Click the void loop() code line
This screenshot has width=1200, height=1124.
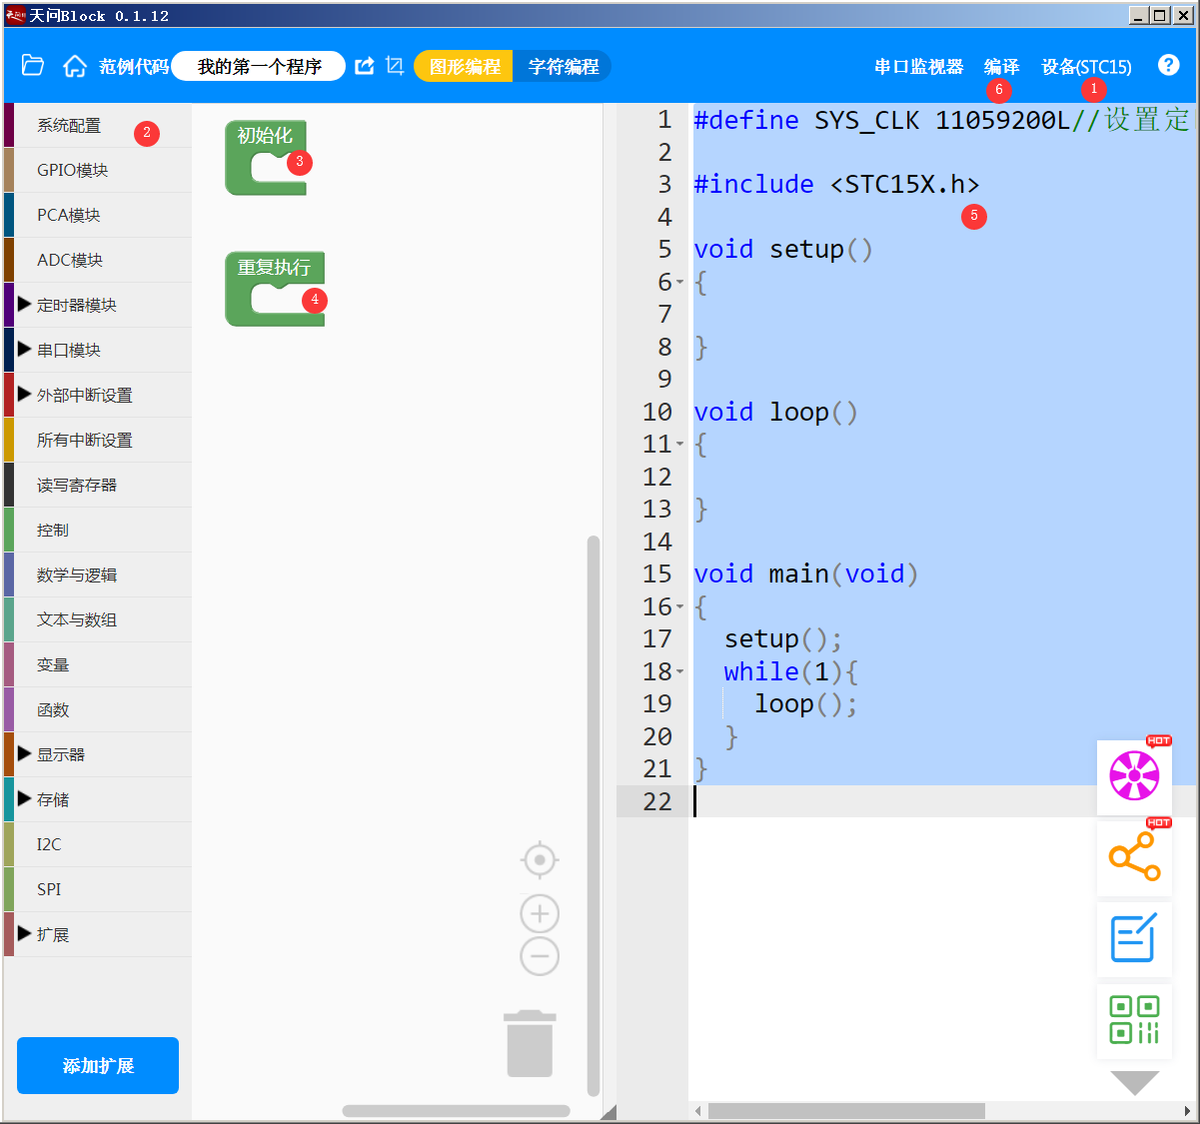(x=776, y=412)
